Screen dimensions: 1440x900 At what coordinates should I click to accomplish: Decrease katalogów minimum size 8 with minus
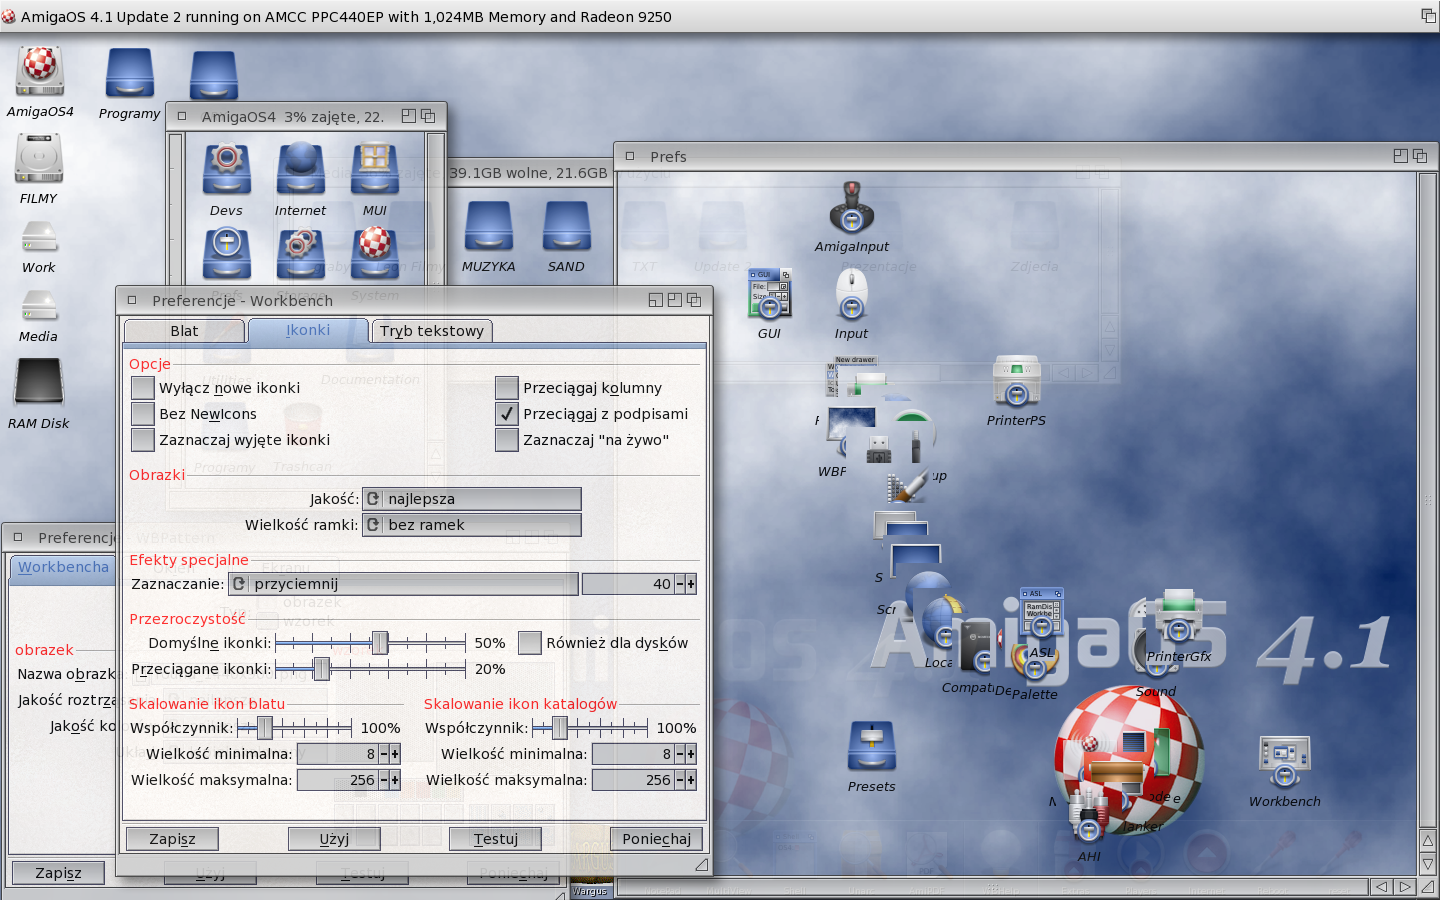coord(680,754)
